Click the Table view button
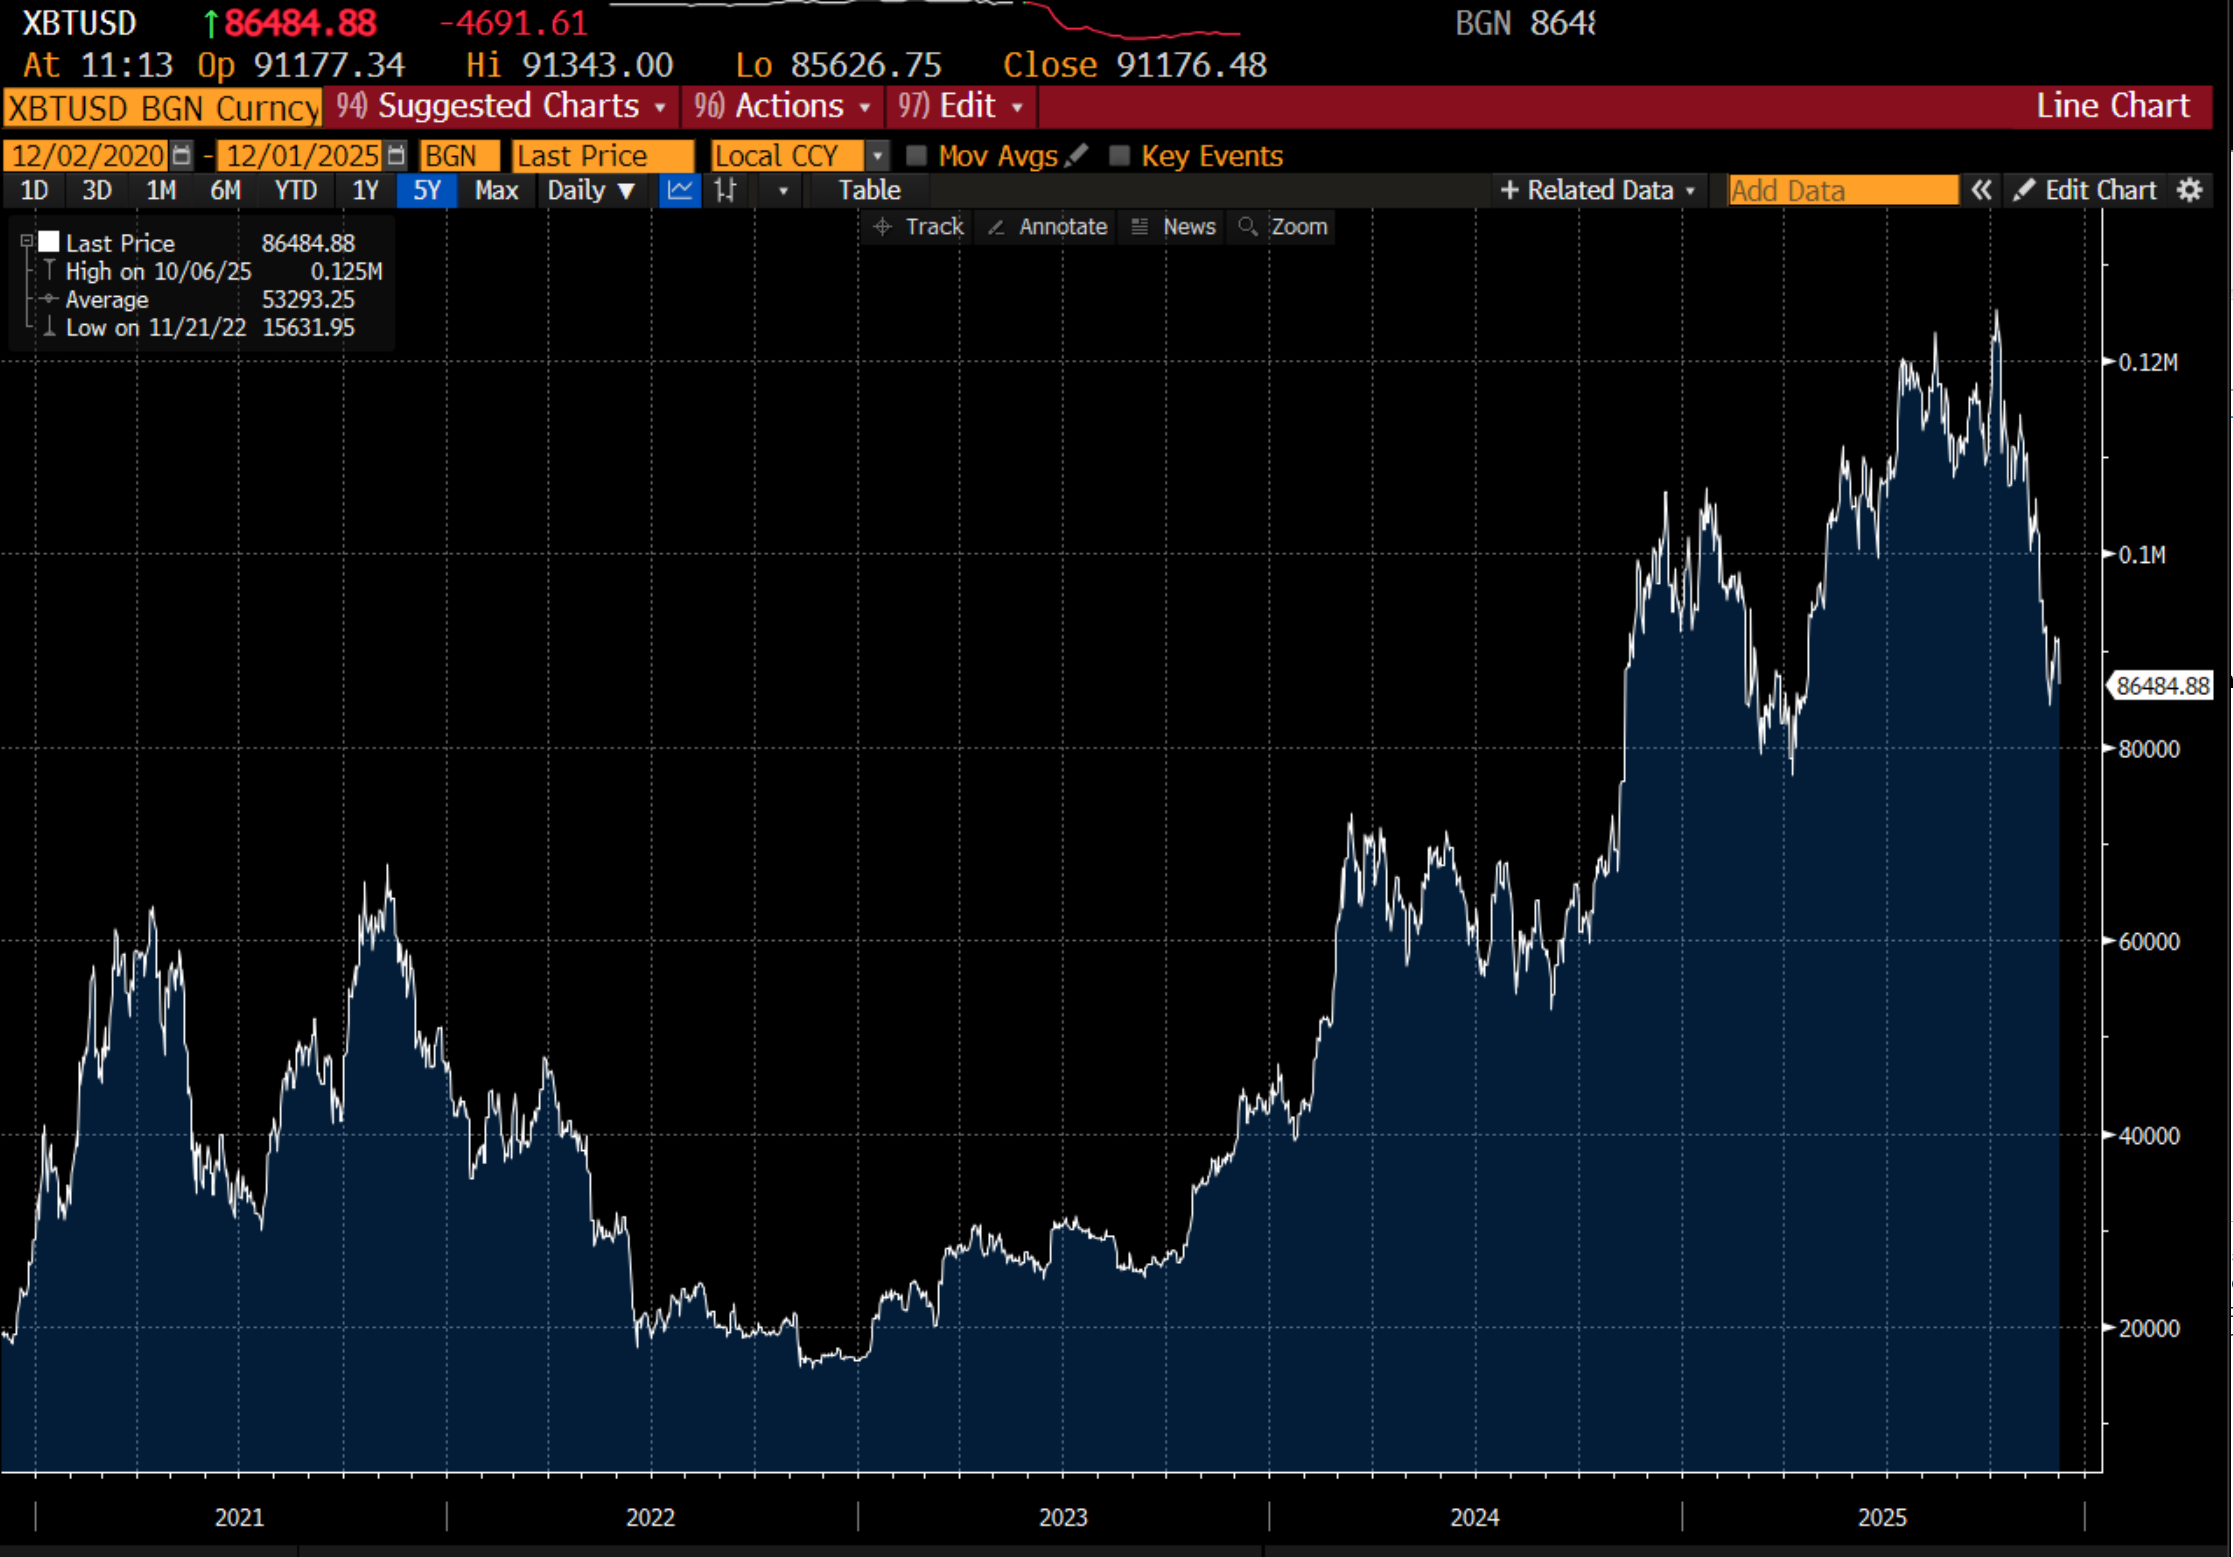The image size is (2233, 1557). click(869, 190)
